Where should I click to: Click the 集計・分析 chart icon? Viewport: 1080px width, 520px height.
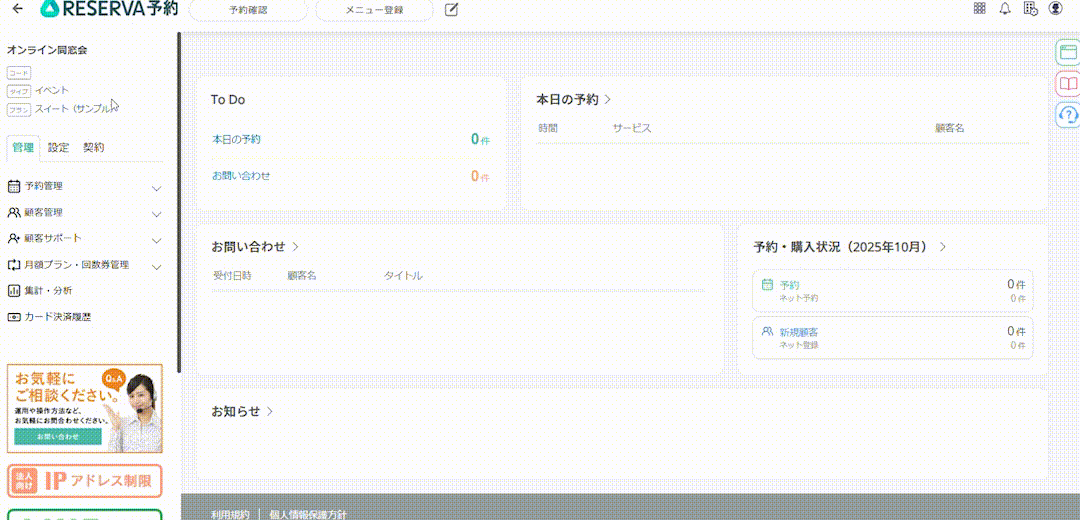(13, 291)
